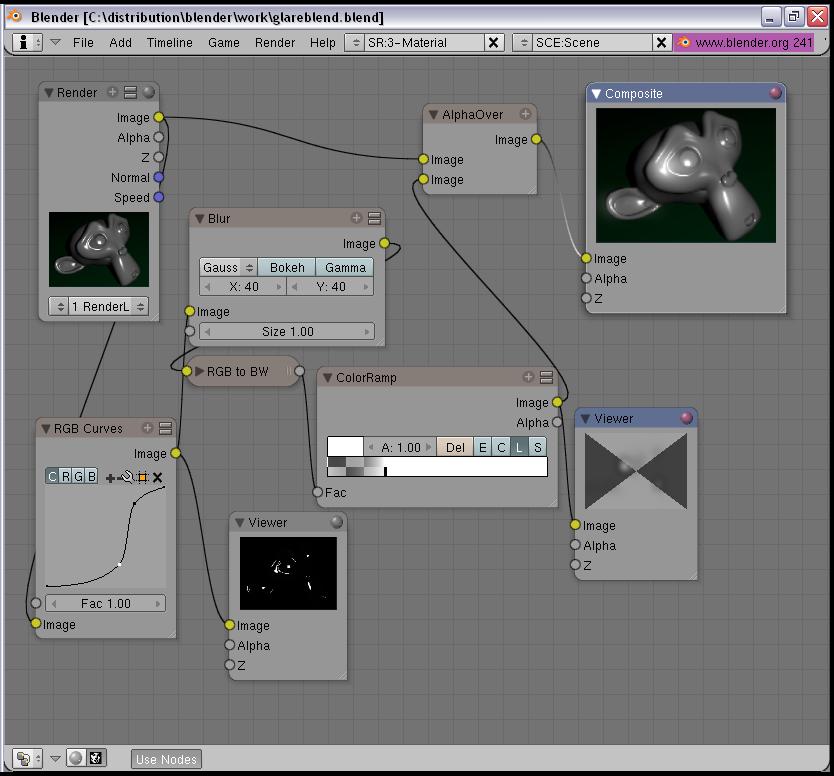Delete the SCE:Scene with X button
Screen dimensions: 834x776
tap(661, 43)
